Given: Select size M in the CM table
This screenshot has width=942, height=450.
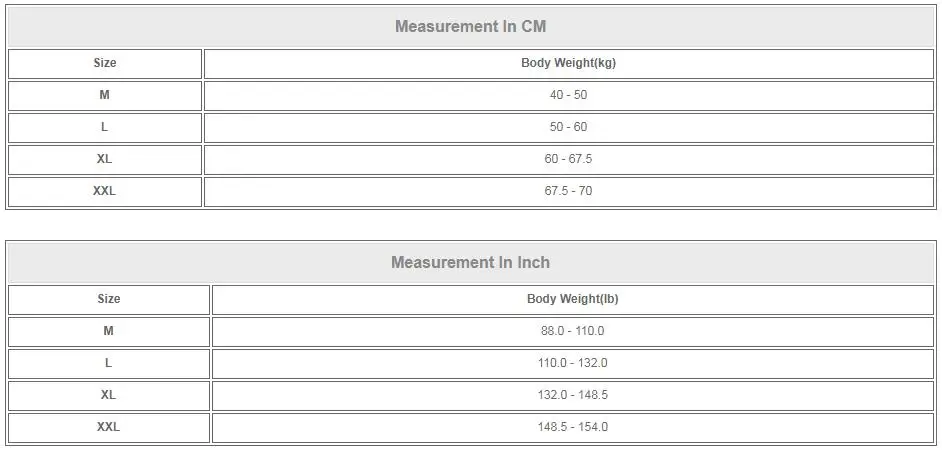Looking at the screenshot, I should [x=105, y=96].
